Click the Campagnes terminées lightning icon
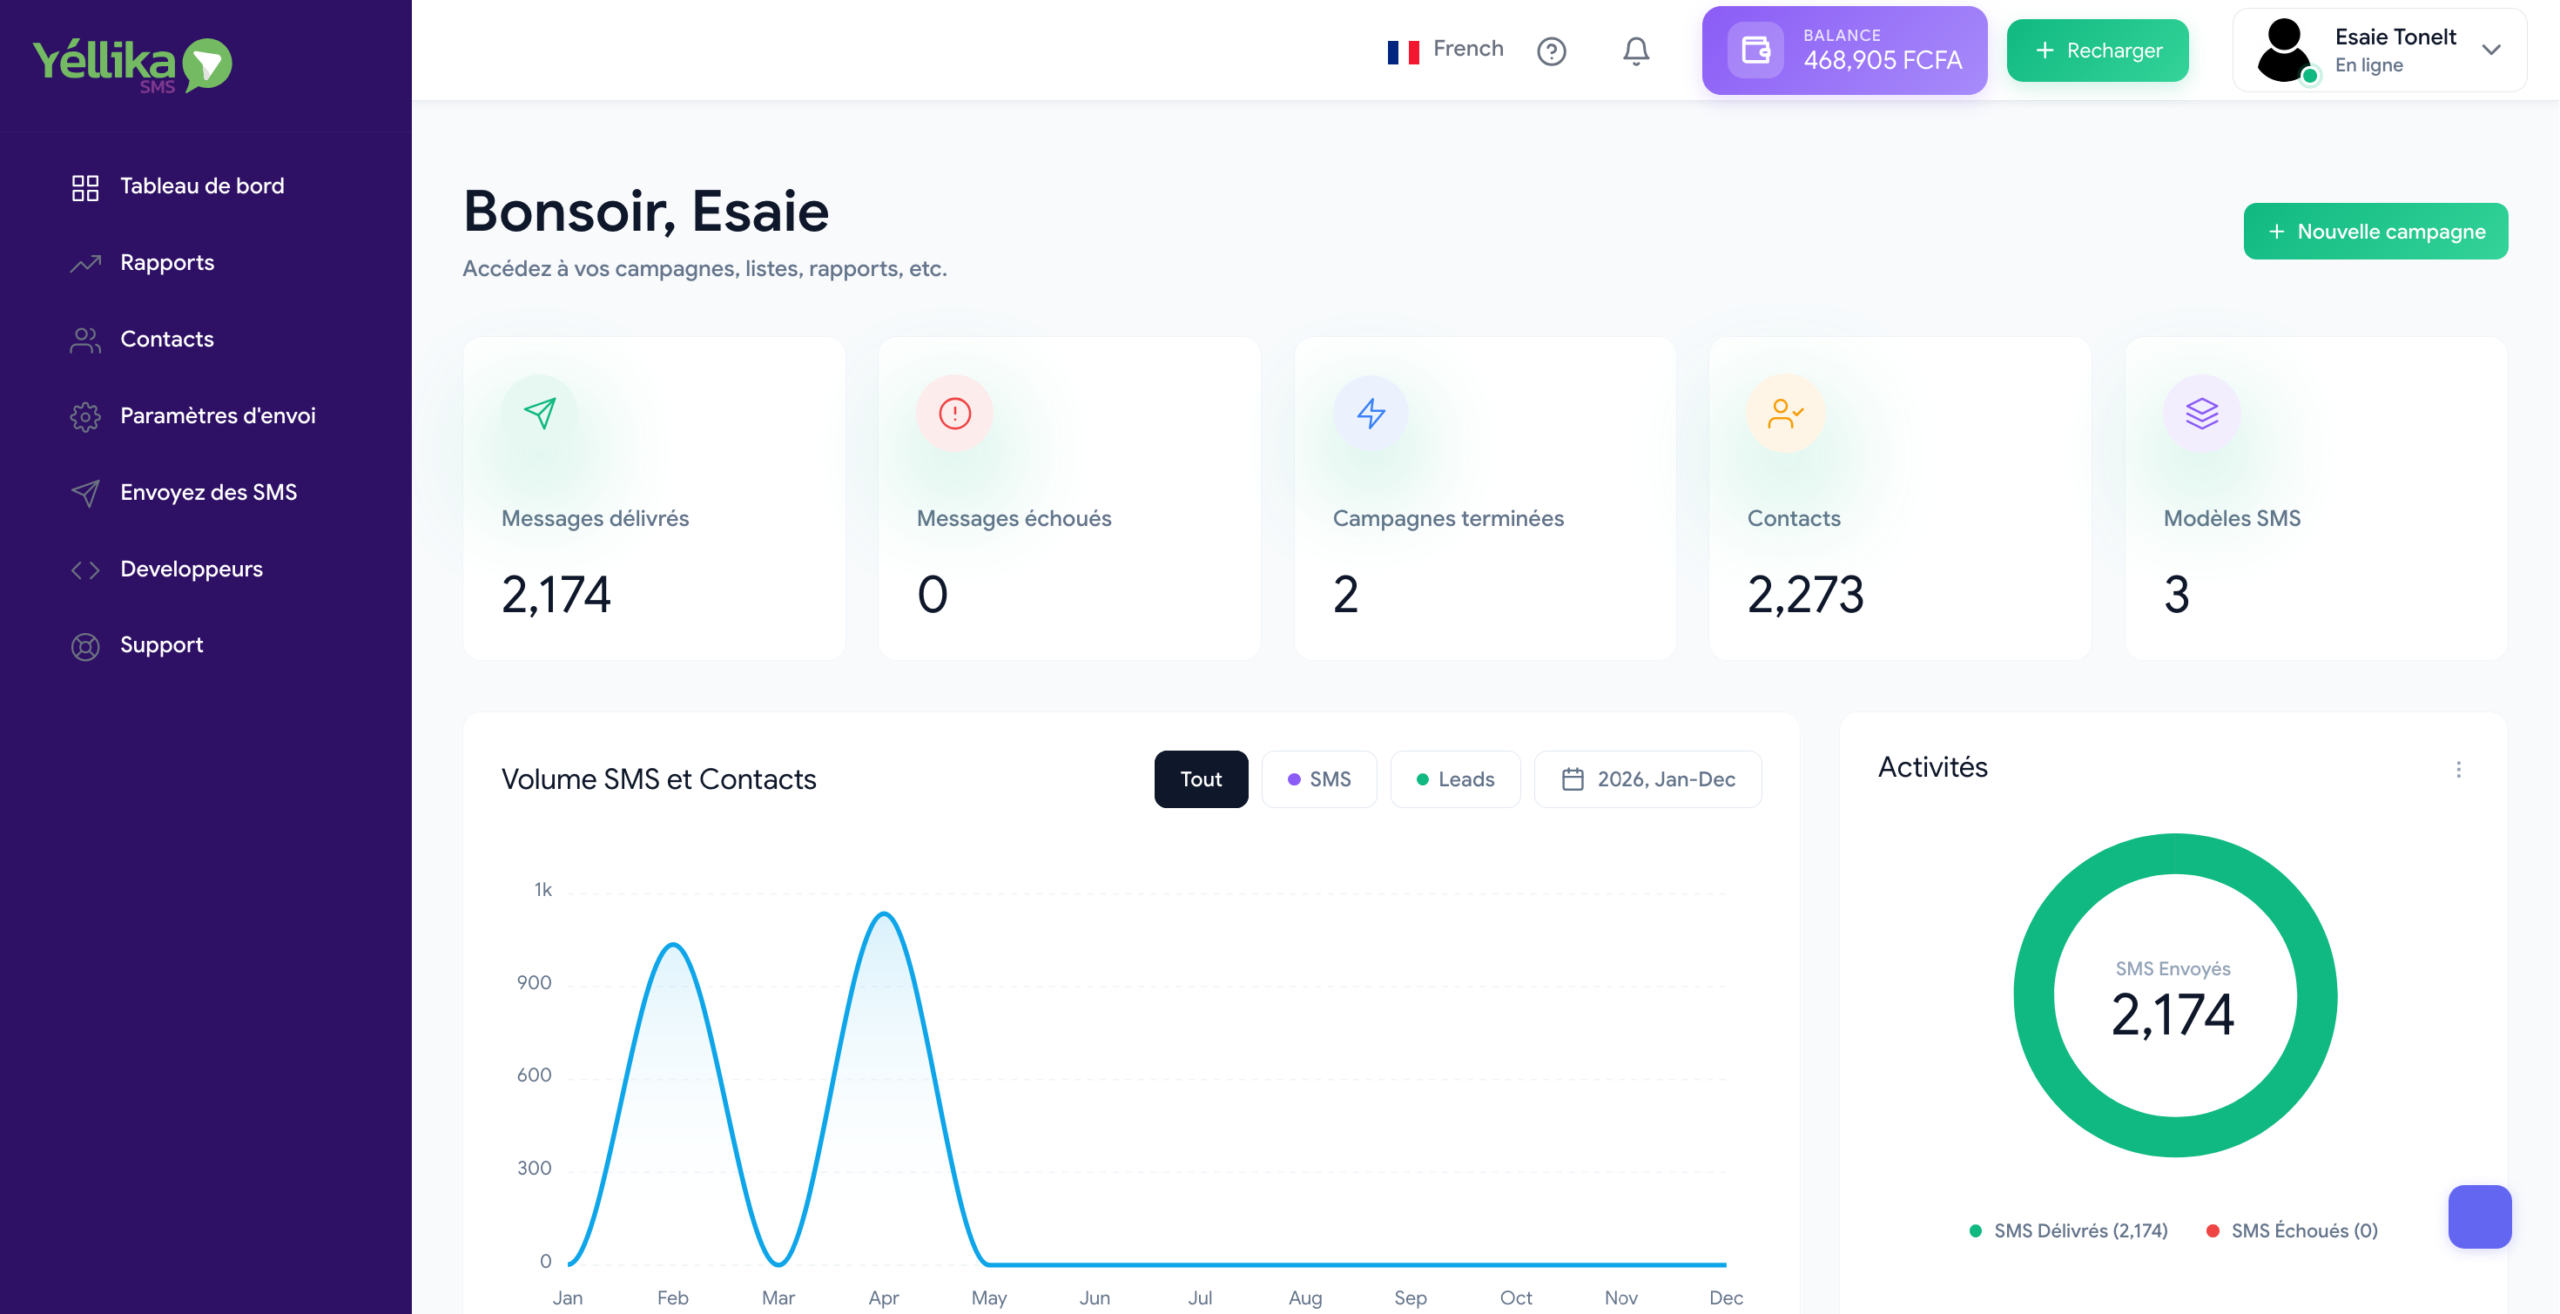 (x=1371, y=413)
